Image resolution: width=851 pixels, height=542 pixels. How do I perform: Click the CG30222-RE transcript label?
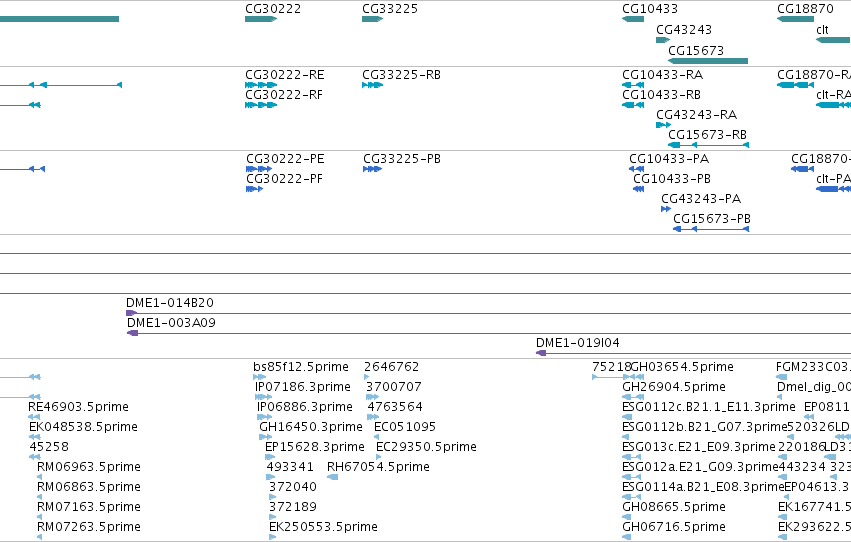pyautogui.click(x=285, y=75)
